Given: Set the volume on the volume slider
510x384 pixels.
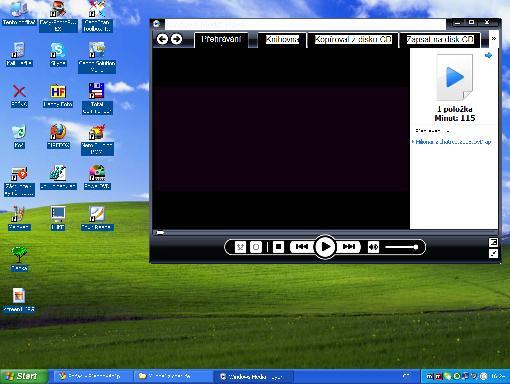Looking at the screenshot, I should 402,247.
